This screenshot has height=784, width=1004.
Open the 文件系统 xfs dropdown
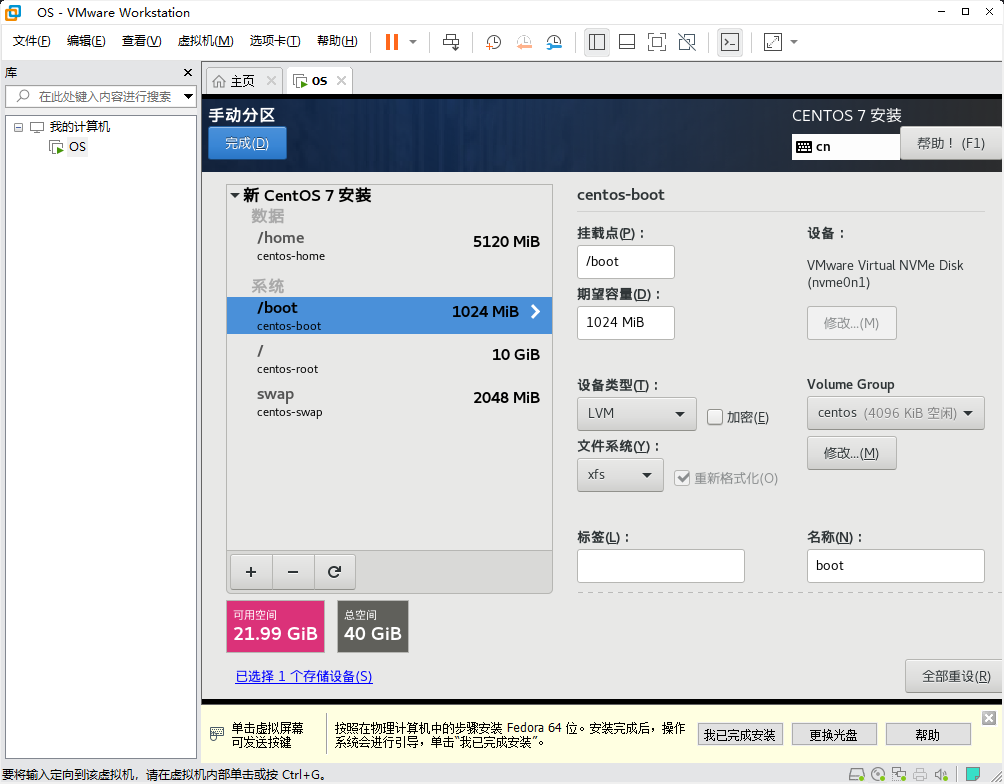[620, 475]
